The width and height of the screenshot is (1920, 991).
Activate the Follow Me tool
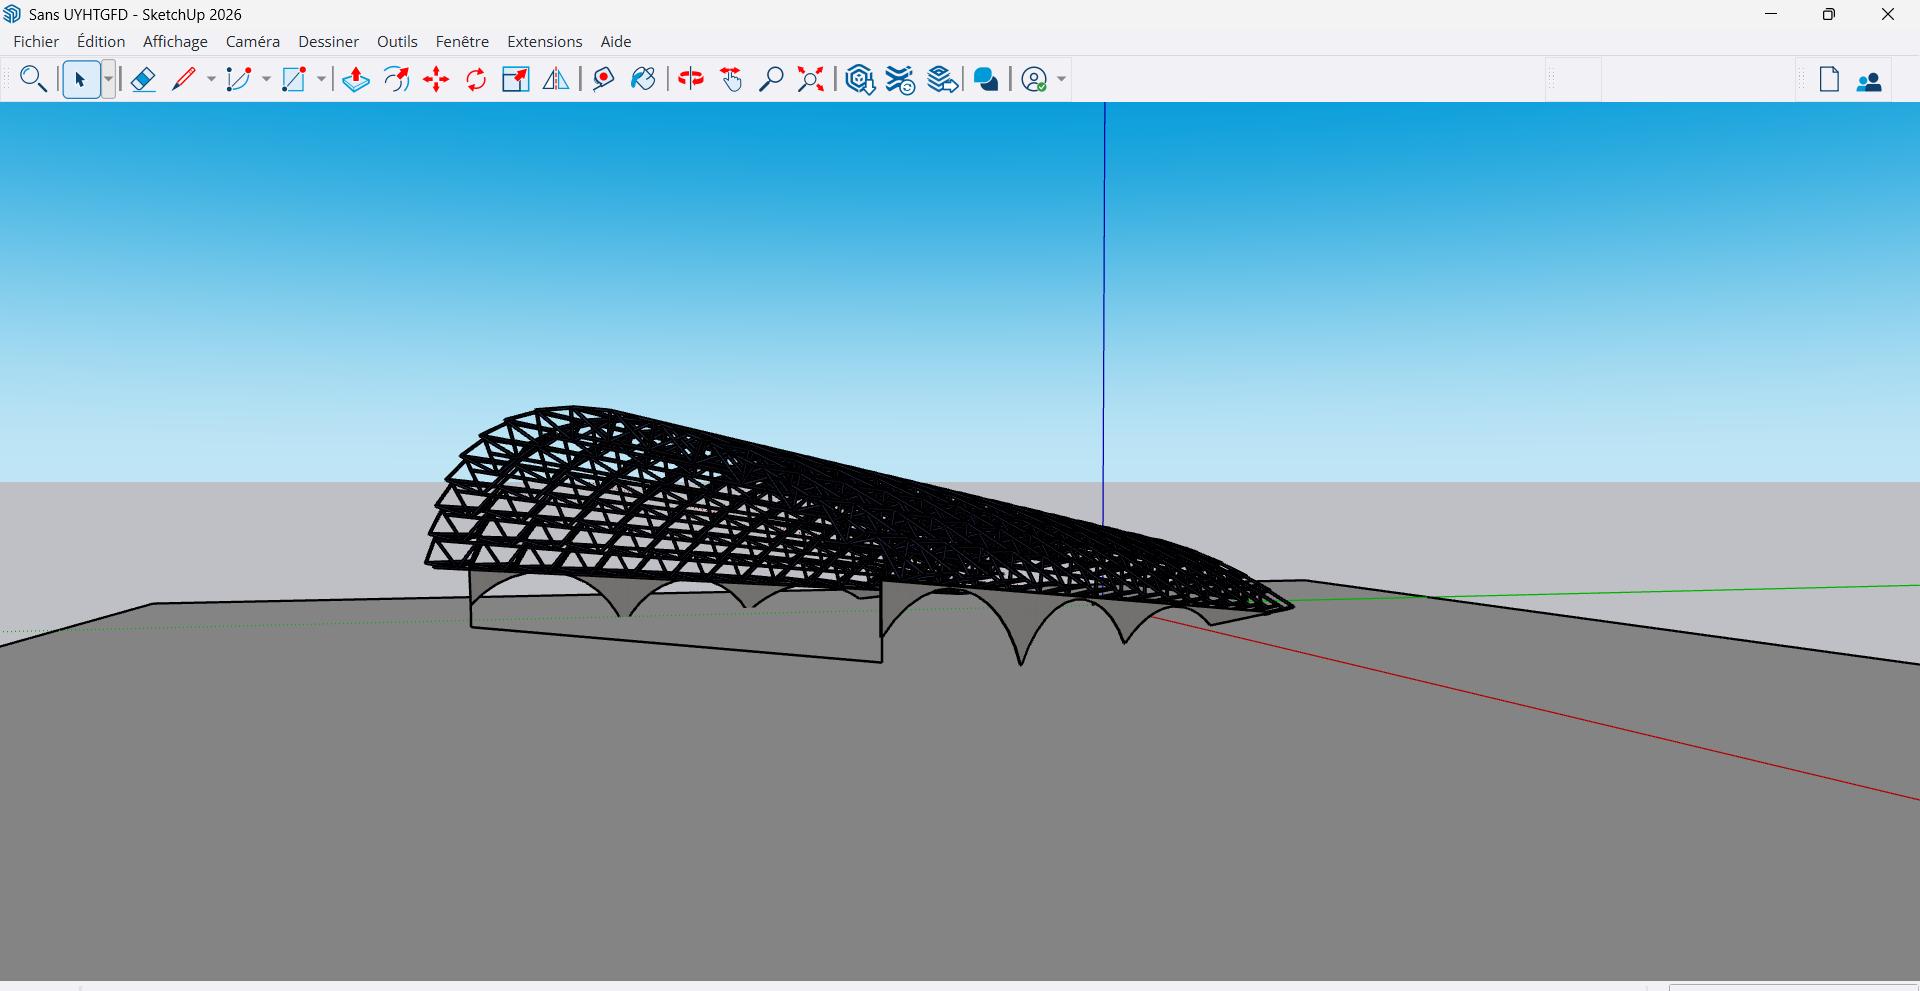click(x=397, y=80)
